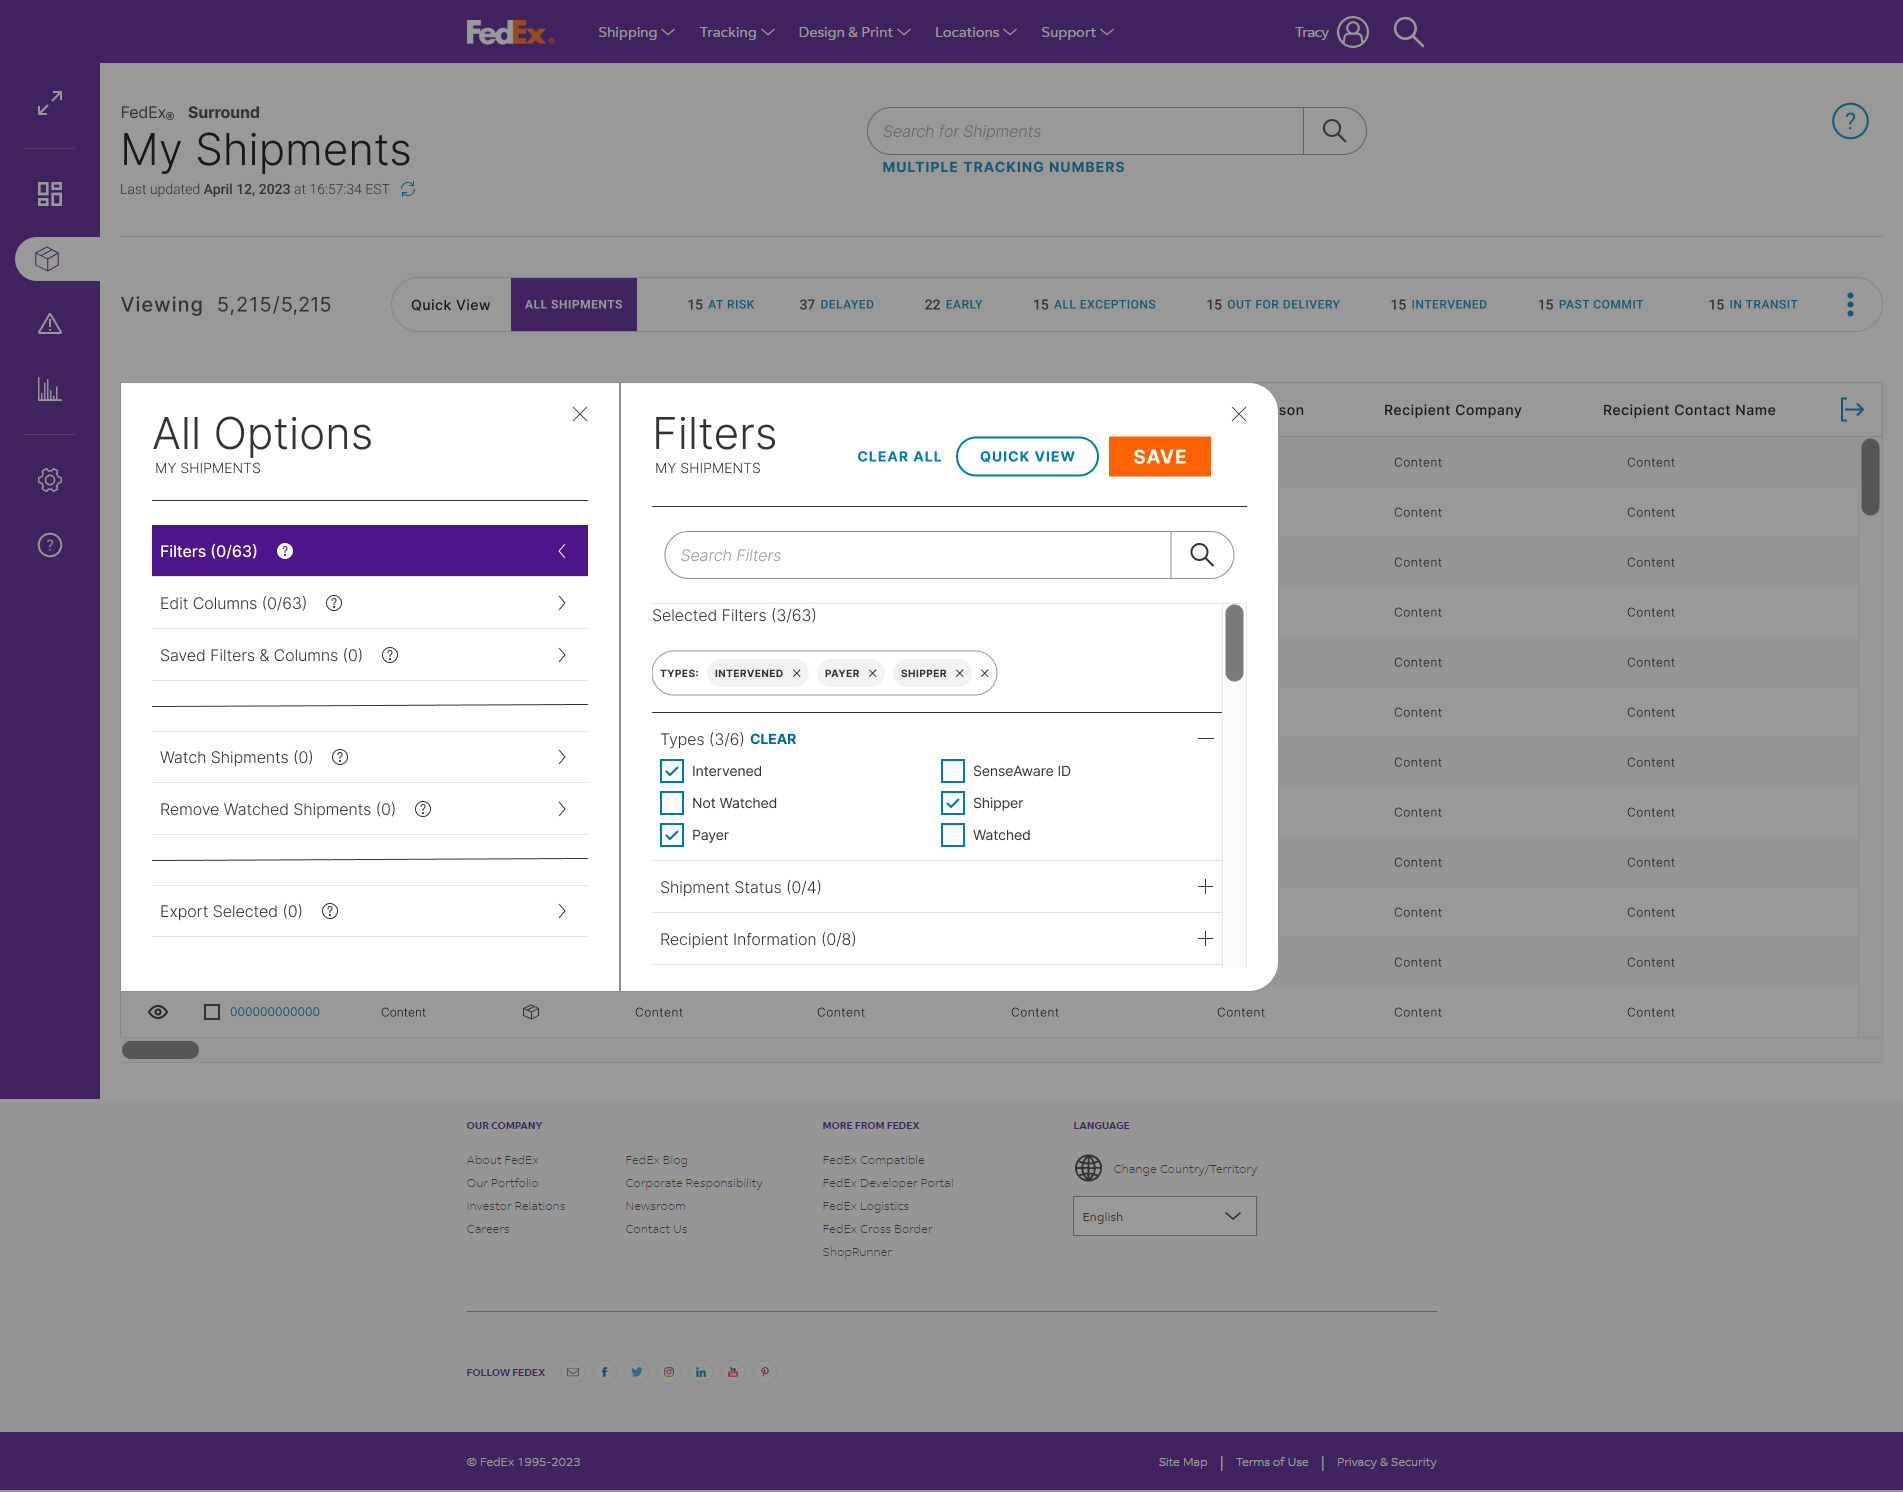Click the Search Filters input field
Viewport: 1903px width, 1492px height.
918,555
